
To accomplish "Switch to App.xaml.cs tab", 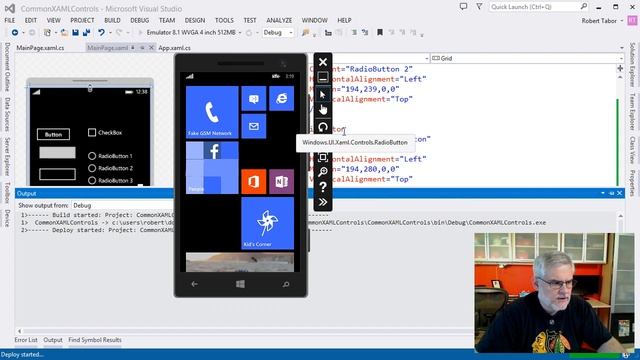I will [174, 48].
